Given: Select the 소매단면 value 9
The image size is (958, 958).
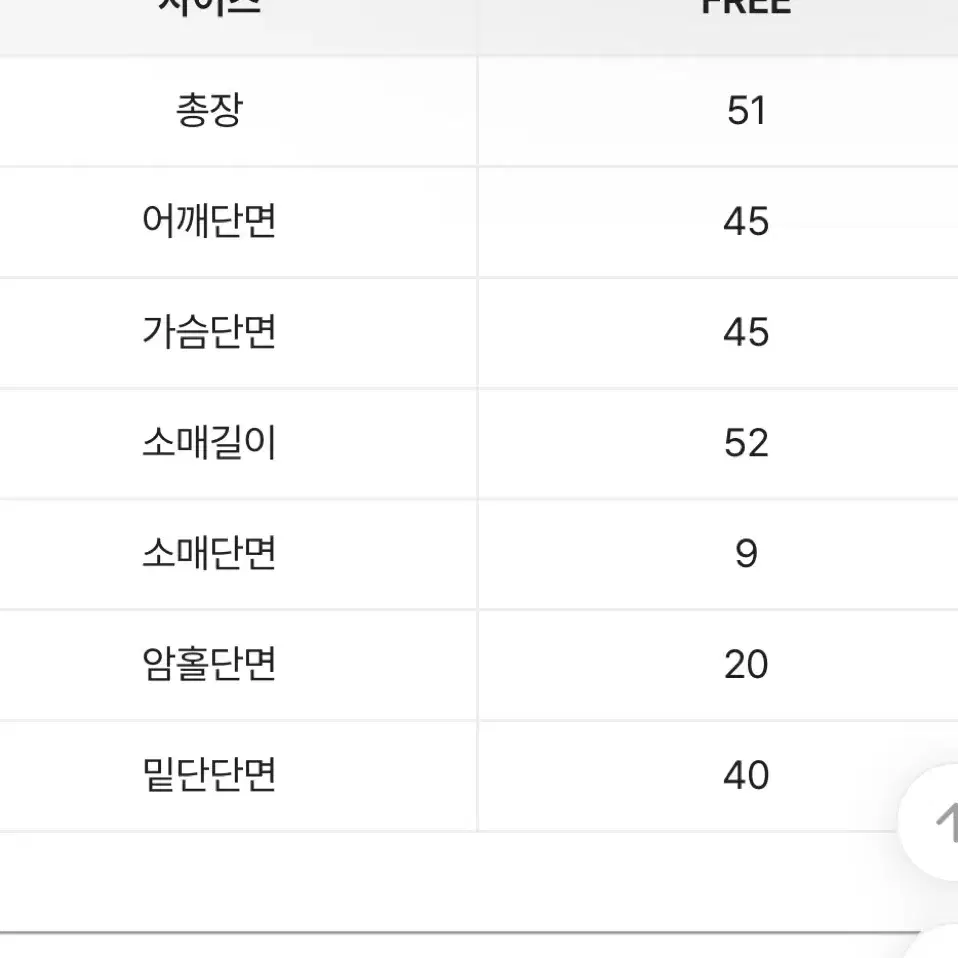Looking at the screenshot, I should click(x=746, y=554).
